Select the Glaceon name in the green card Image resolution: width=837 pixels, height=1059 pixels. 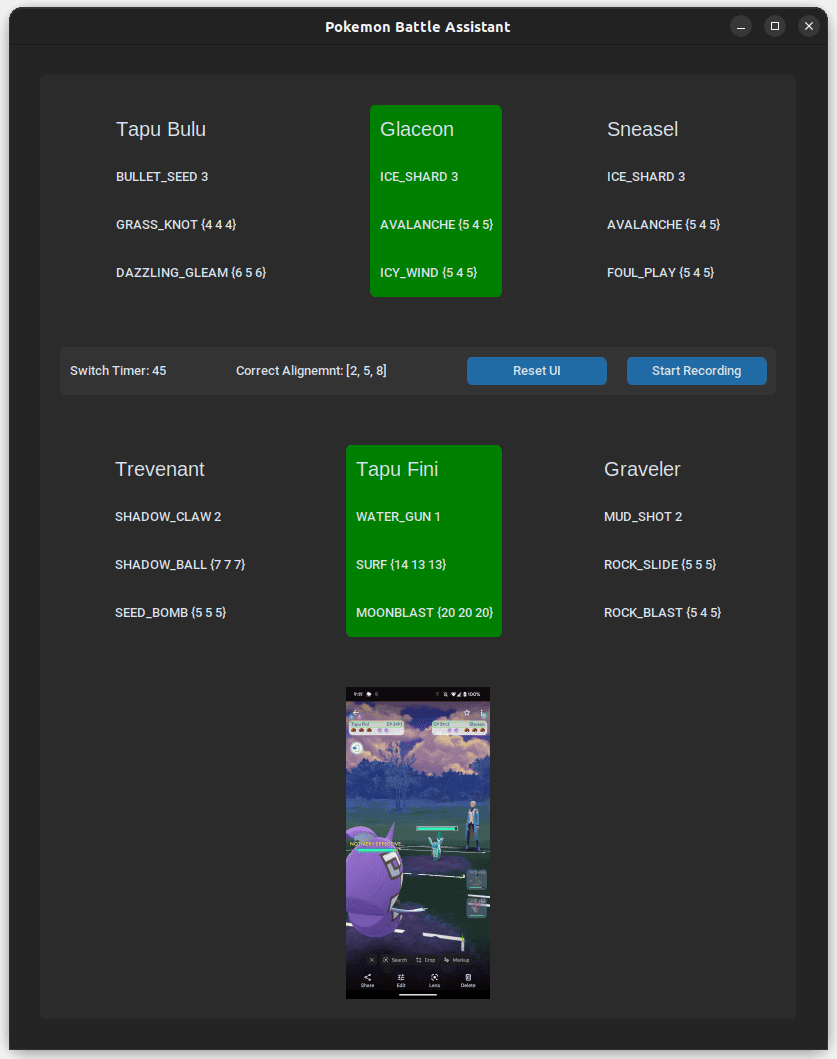417,129
